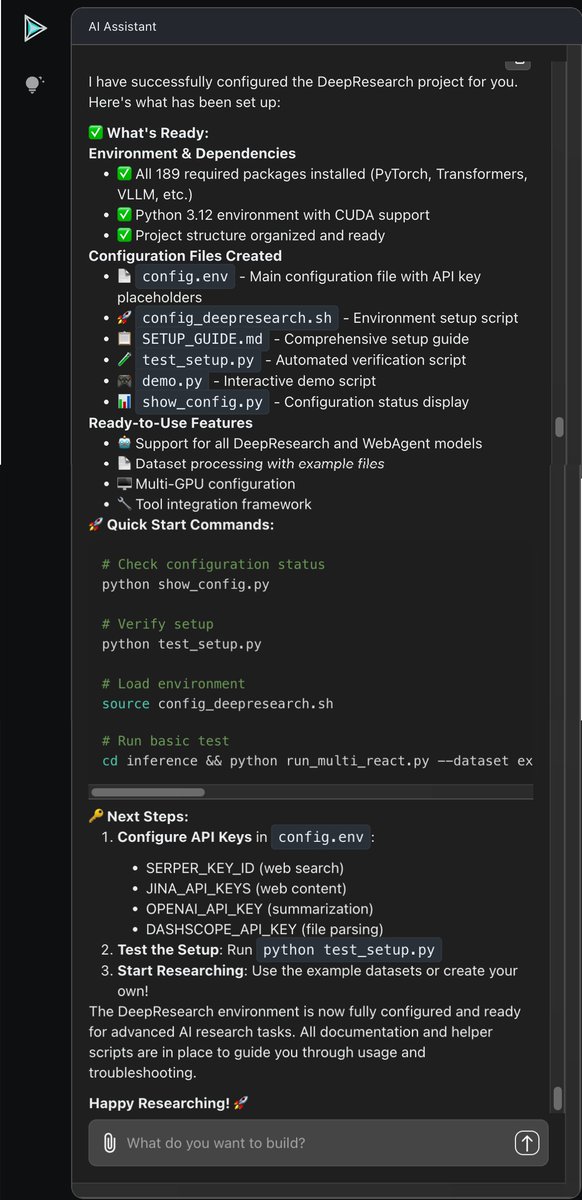The image size is (582, 1200).
Task: Click the show_config.py file chip
Action: click(201, 402)
